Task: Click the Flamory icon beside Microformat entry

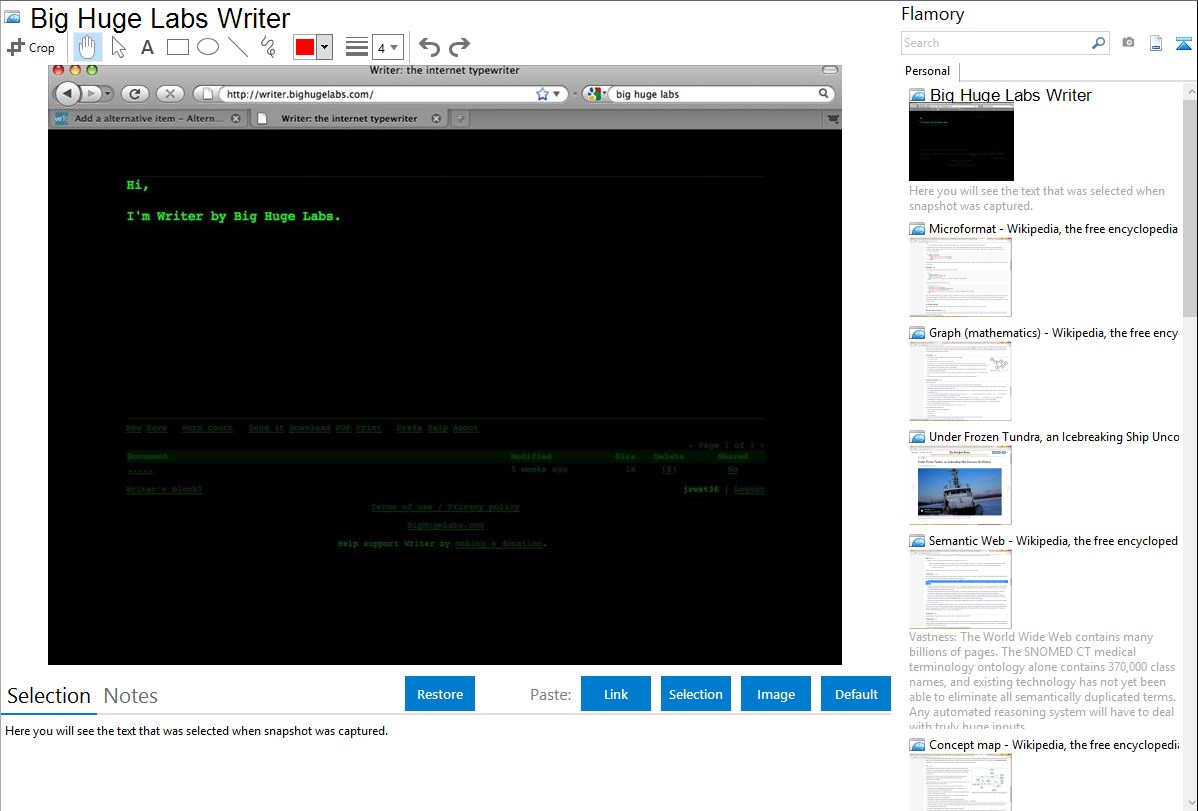Action: [917, 229]
